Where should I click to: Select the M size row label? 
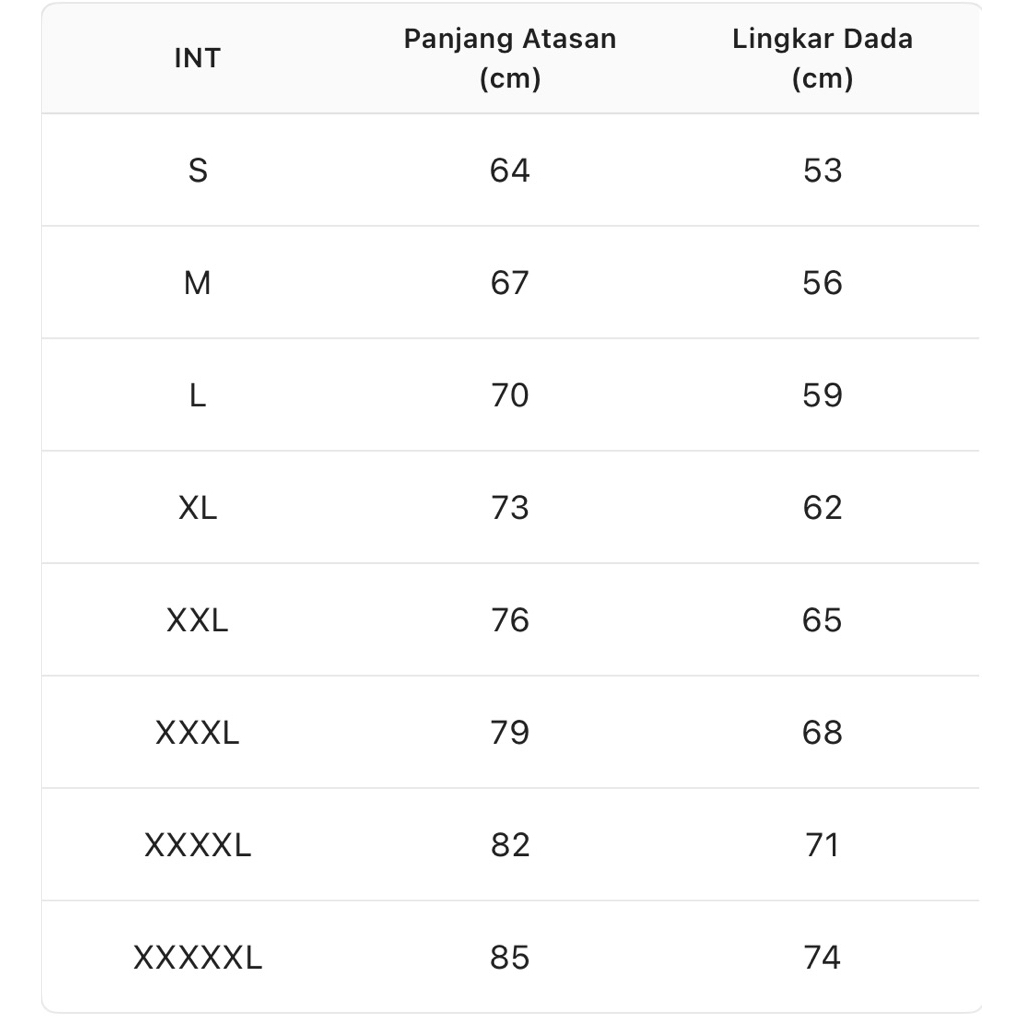coord(198,283)
